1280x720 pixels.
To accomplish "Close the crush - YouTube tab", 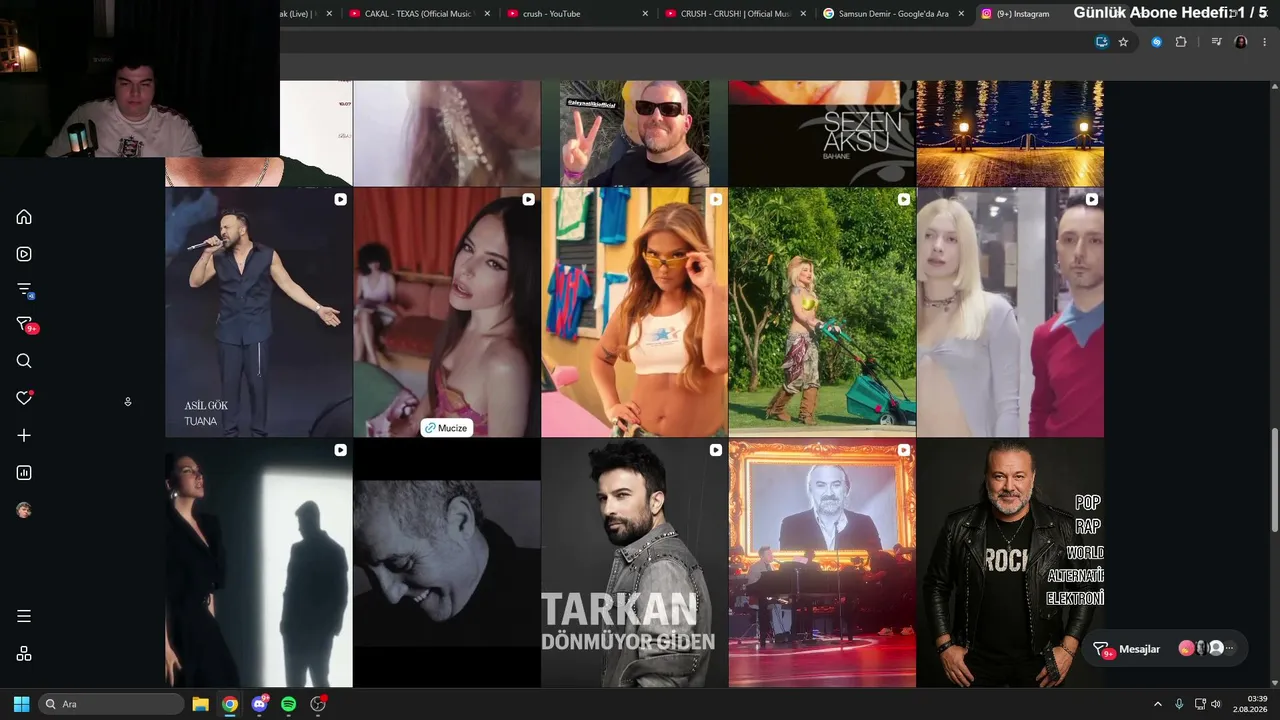I will point(645,14).
